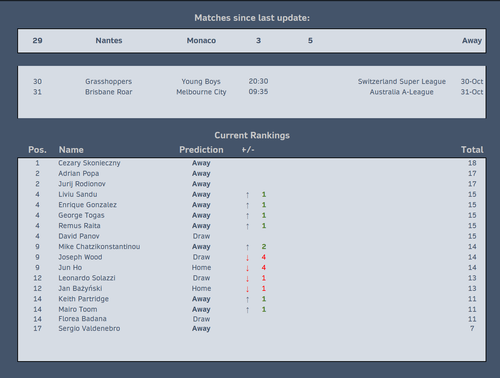This screenshot has height=378, width=500.
Task: Click the up arrow in Mike Chatzikonstantinou's row
Action: [x=248, y=247]
